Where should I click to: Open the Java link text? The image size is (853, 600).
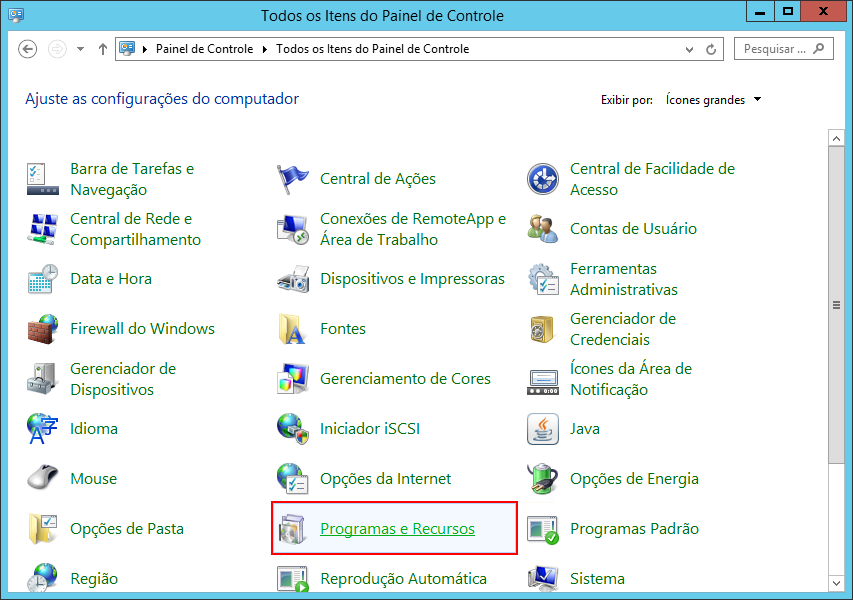click(x=585, y=429)
